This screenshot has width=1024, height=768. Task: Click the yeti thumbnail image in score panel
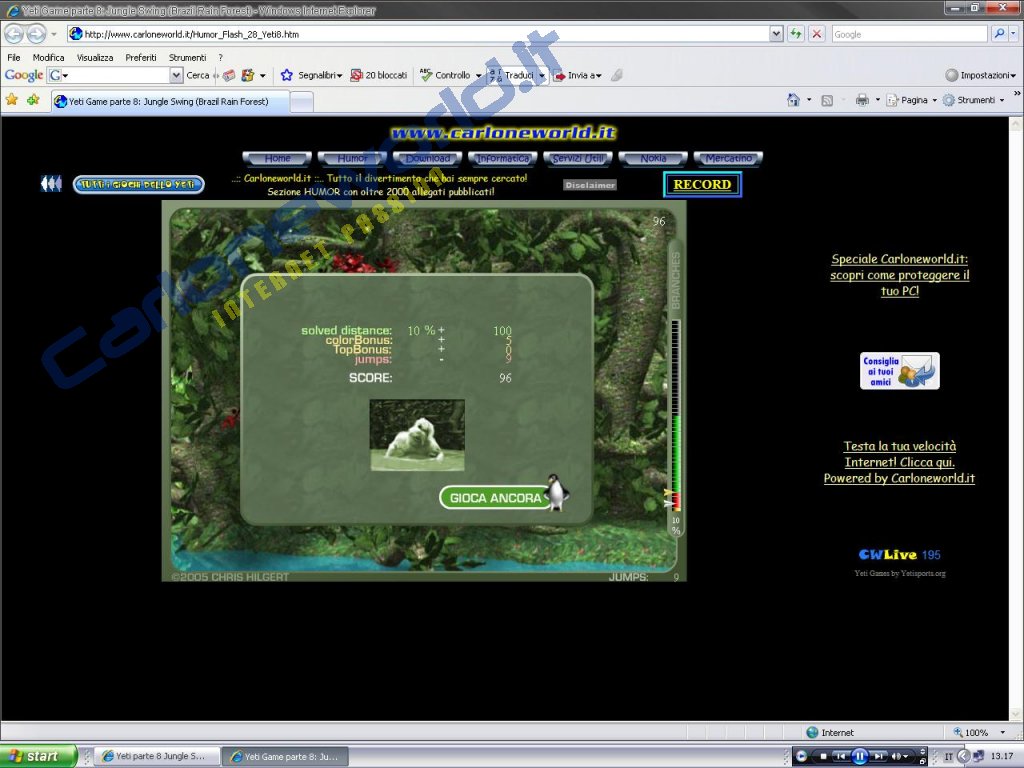click(x=417, y=435)
